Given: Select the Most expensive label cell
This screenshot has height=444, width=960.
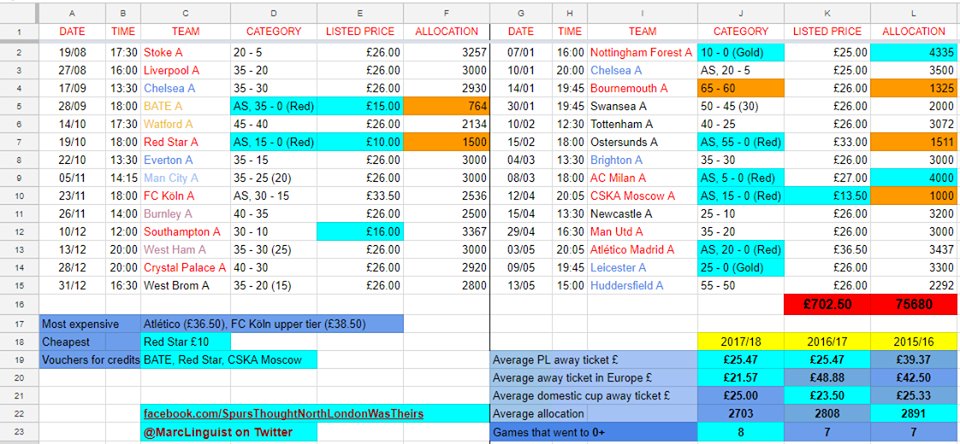Looking at the screenshot, I should 90,324.
